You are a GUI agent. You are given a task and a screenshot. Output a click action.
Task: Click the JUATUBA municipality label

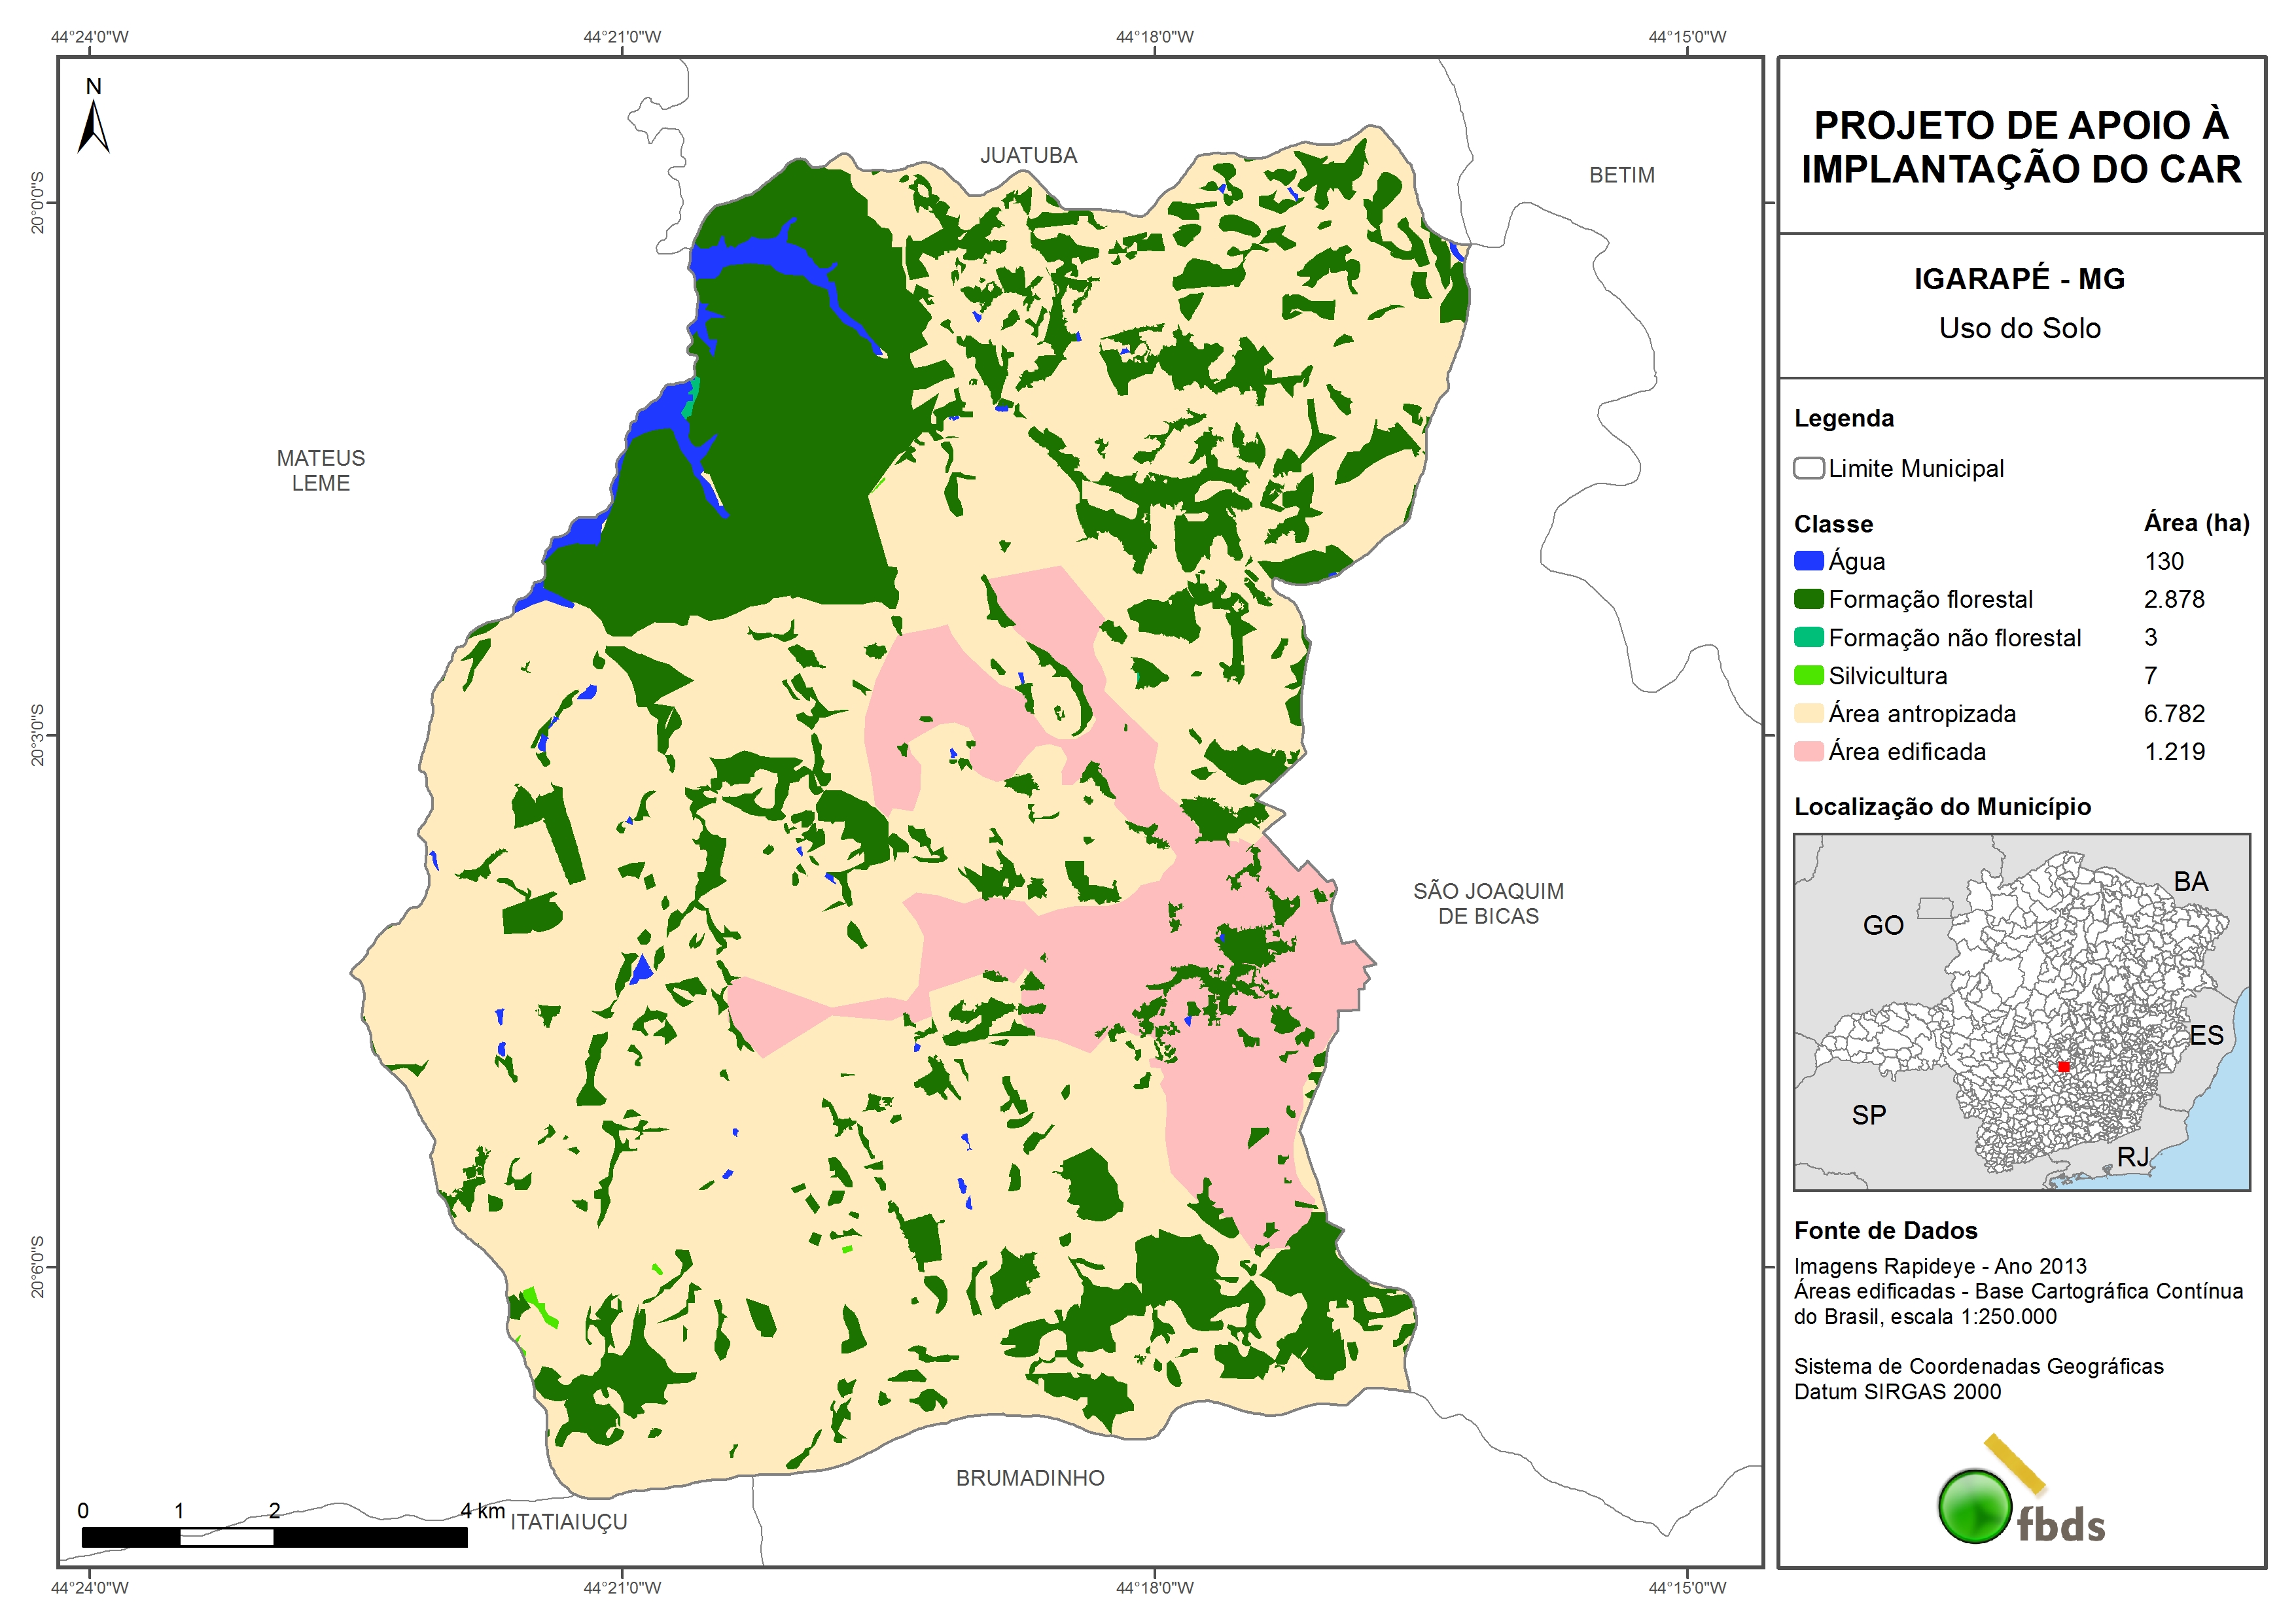[1028, 155]
